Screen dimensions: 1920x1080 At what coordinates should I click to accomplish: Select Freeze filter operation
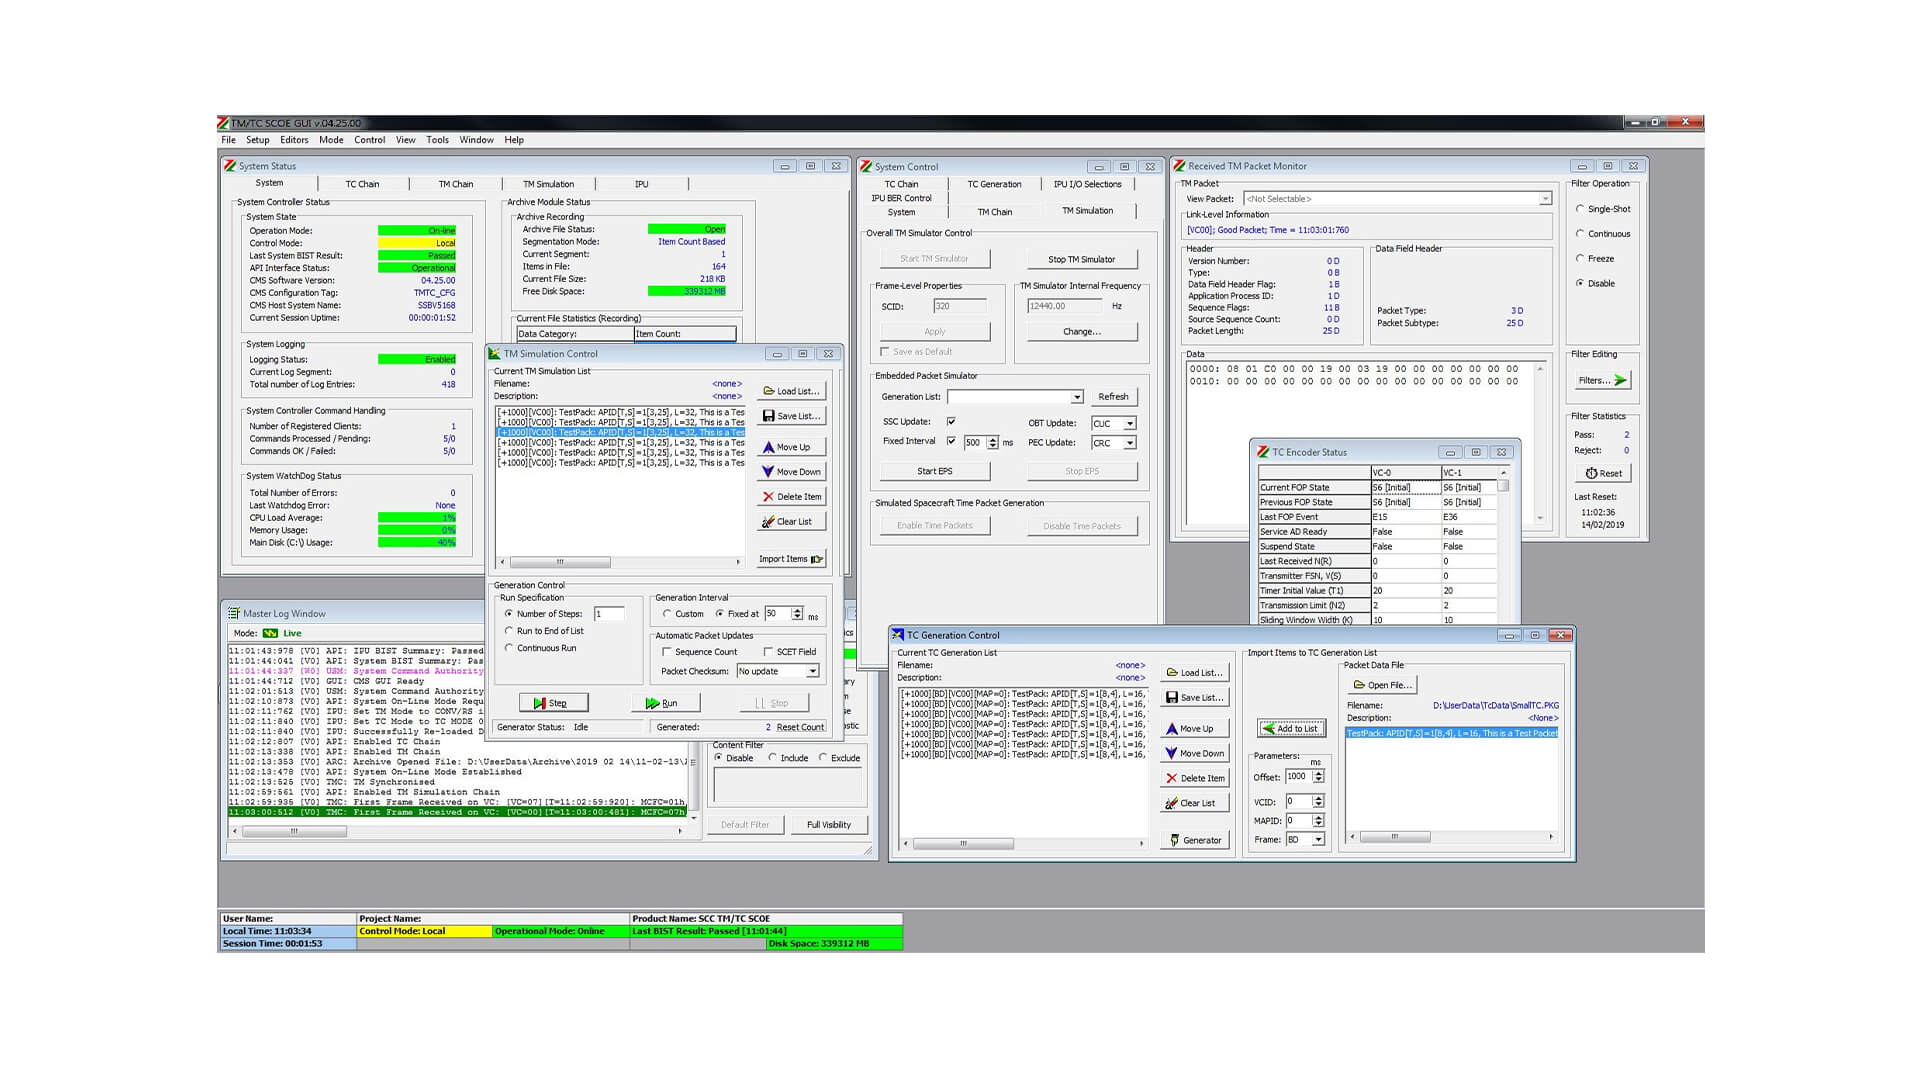(1580, 258)
